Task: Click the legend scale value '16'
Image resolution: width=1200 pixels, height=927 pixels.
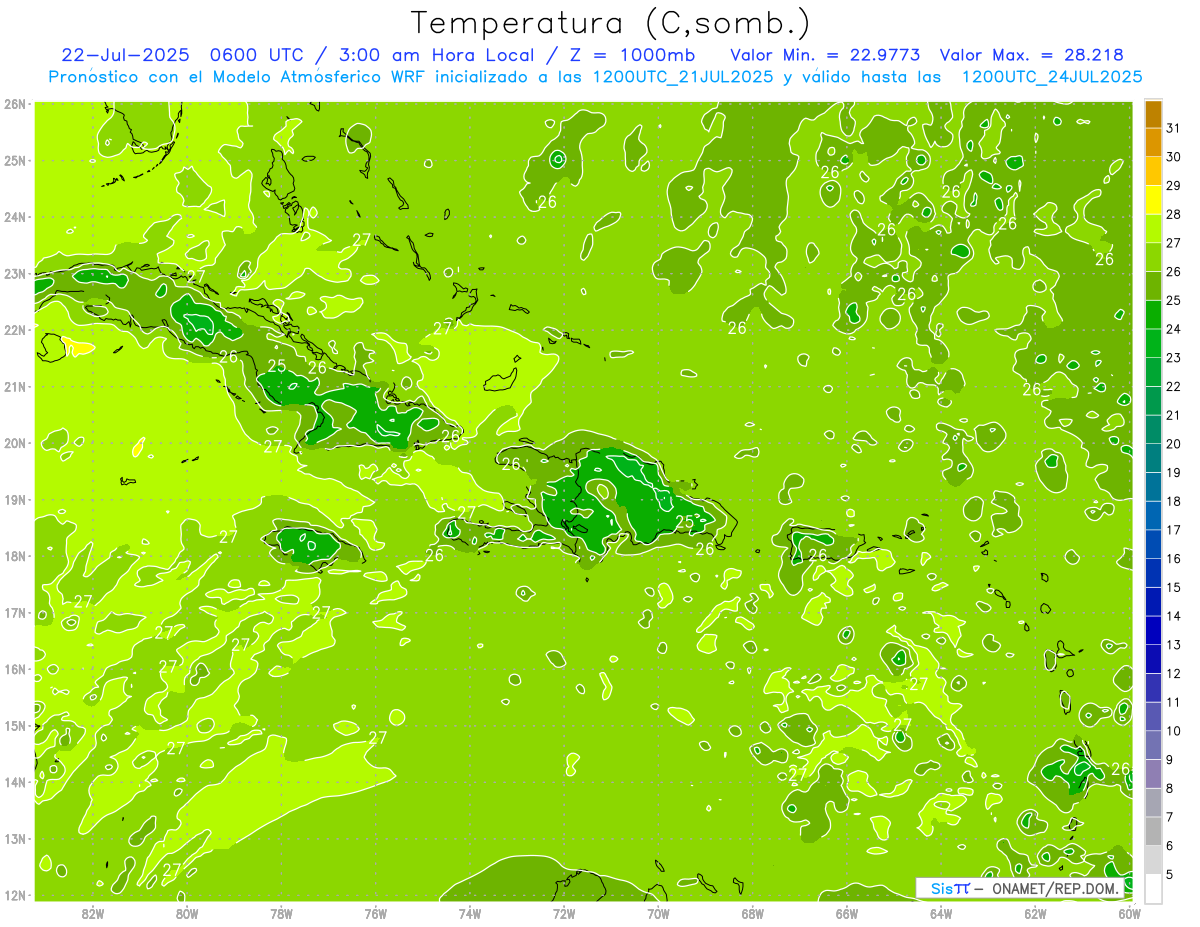Action: click(1174, 558)
